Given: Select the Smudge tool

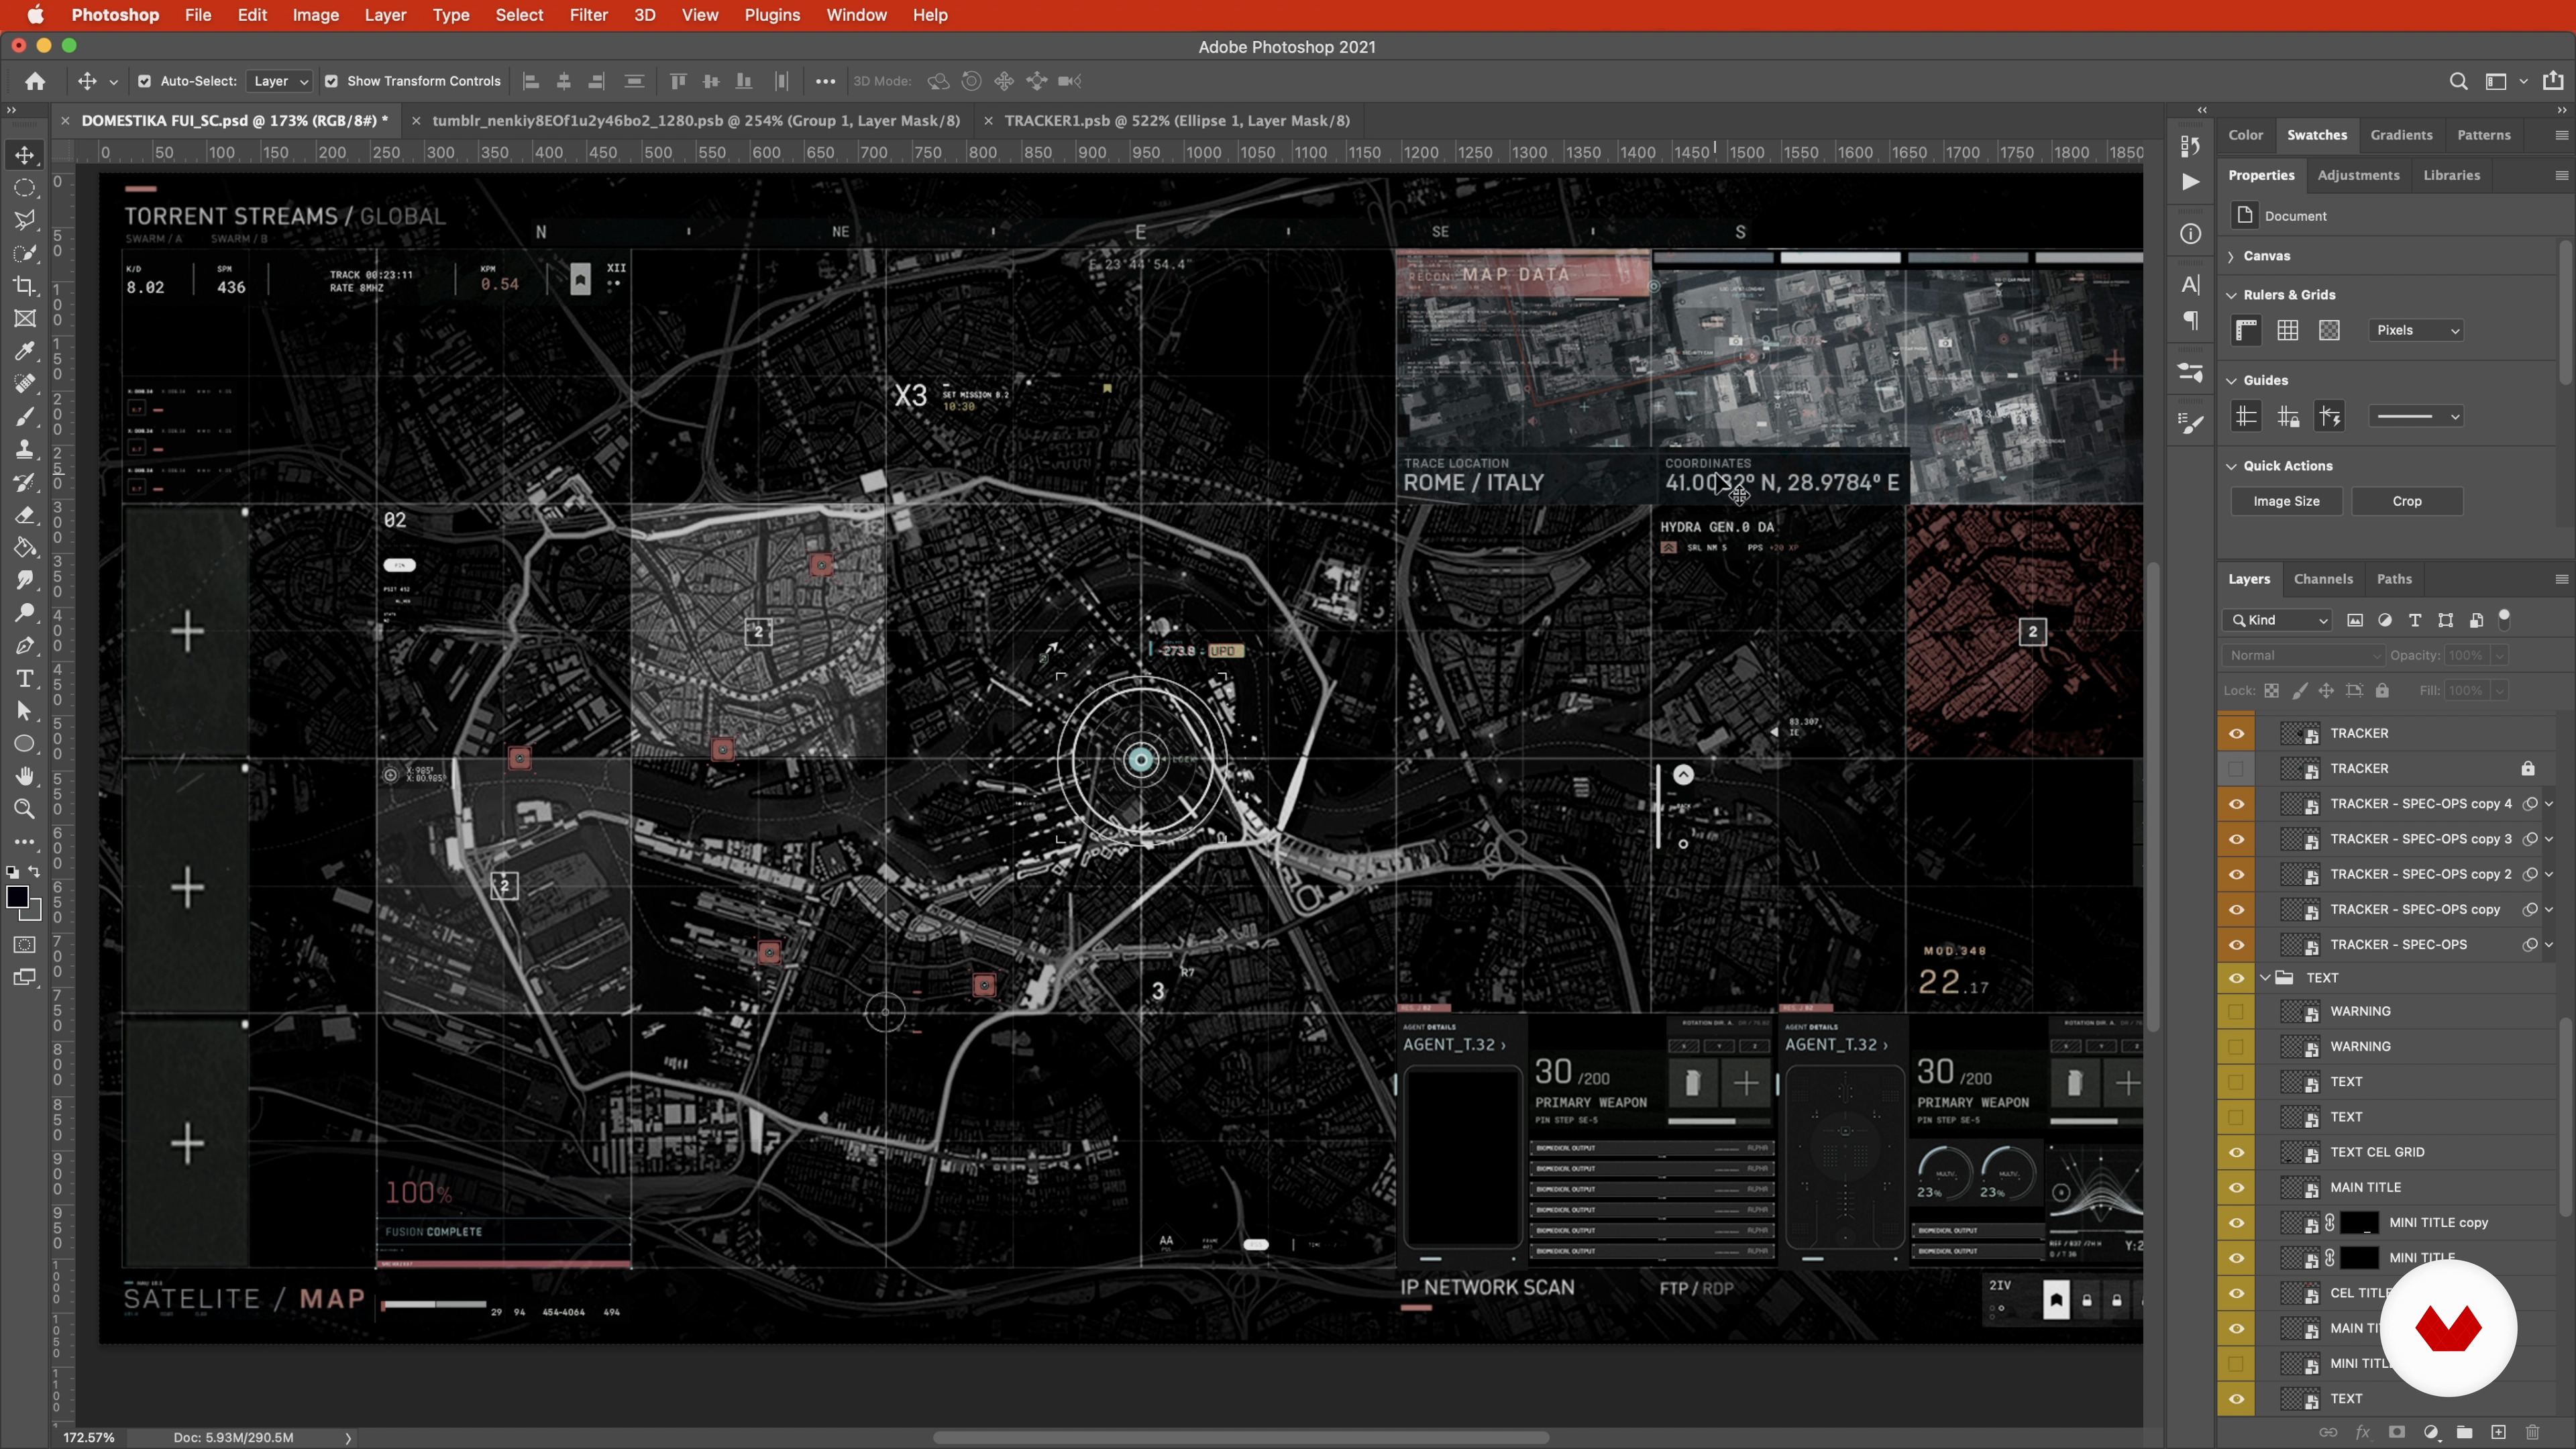Looking at the screenshot, I should (25, 580).
